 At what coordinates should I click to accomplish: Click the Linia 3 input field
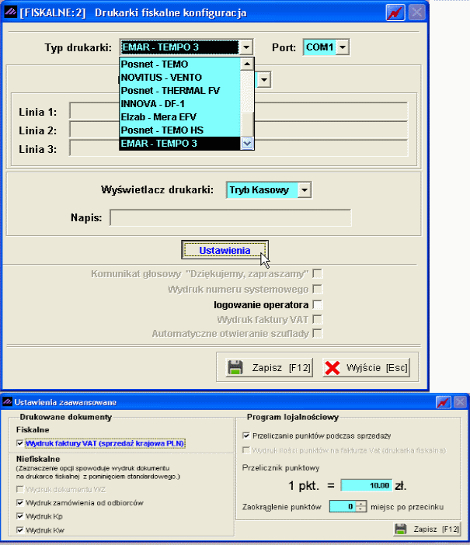click(x=238, y=148)
